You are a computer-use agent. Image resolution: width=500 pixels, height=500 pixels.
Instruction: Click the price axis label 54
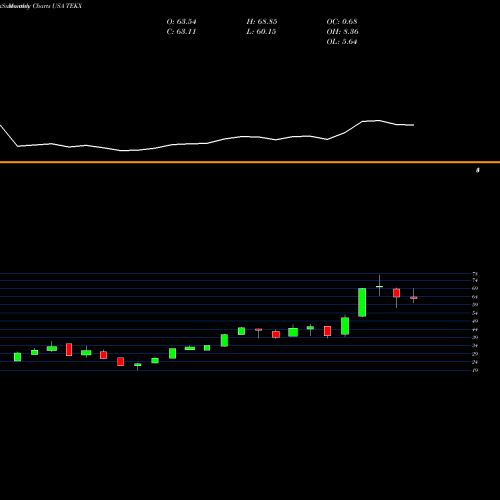475,313
